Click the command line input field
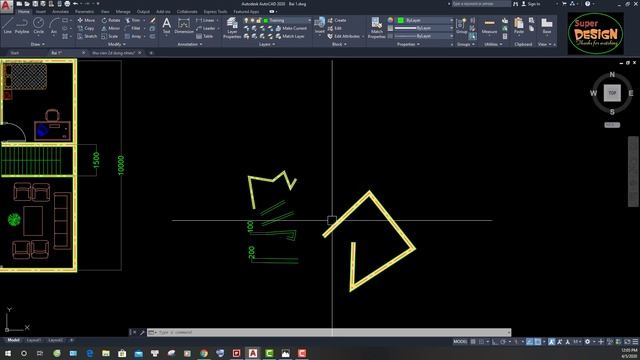 point(329,332)
